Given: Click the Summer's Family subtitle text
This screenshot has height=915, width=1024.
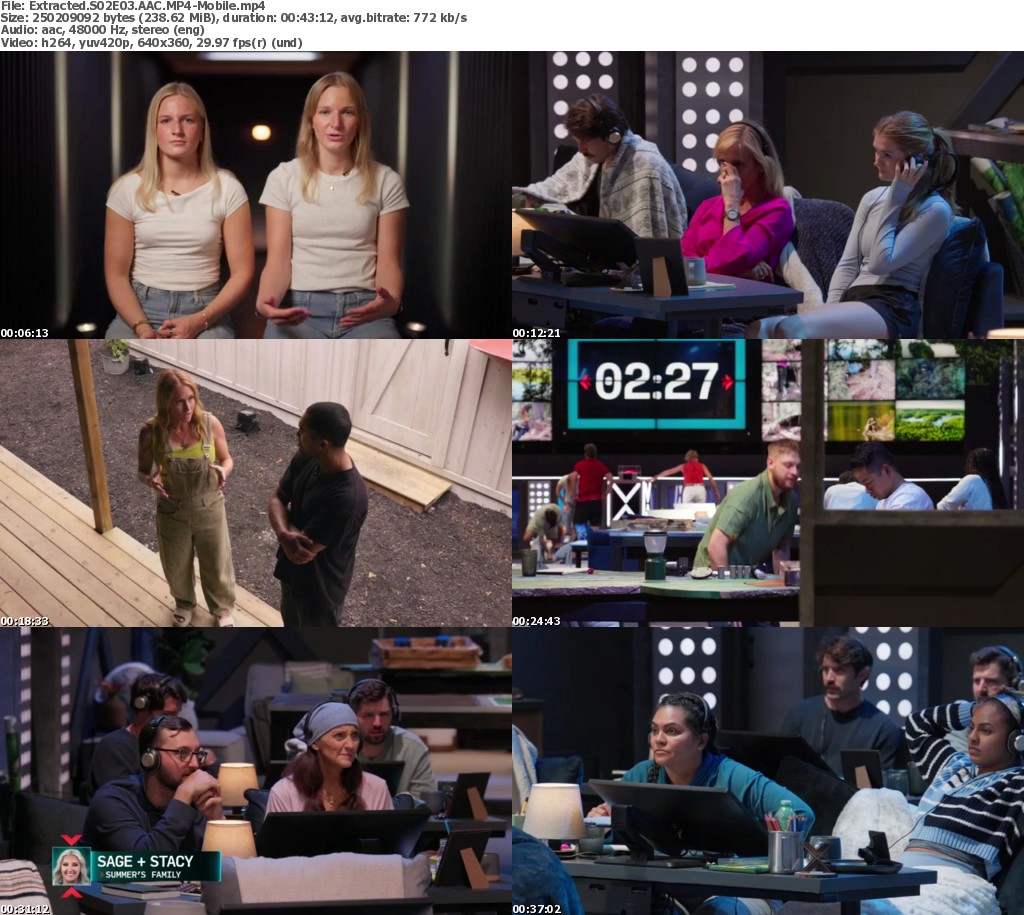Looking at the screenshot, I should [x=138, y=876].
